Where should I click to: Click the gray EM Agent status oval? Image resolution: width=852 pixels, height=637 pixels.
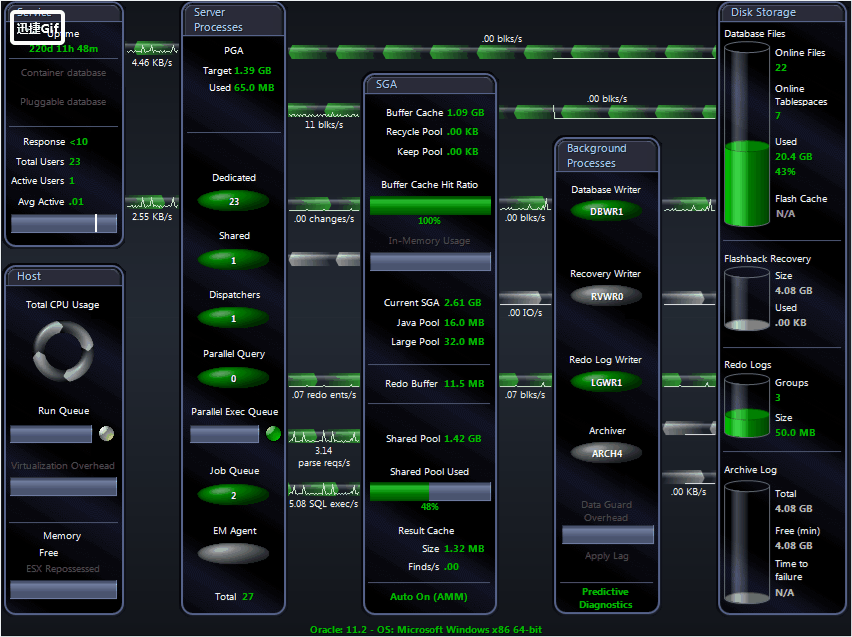pos(234,554)
